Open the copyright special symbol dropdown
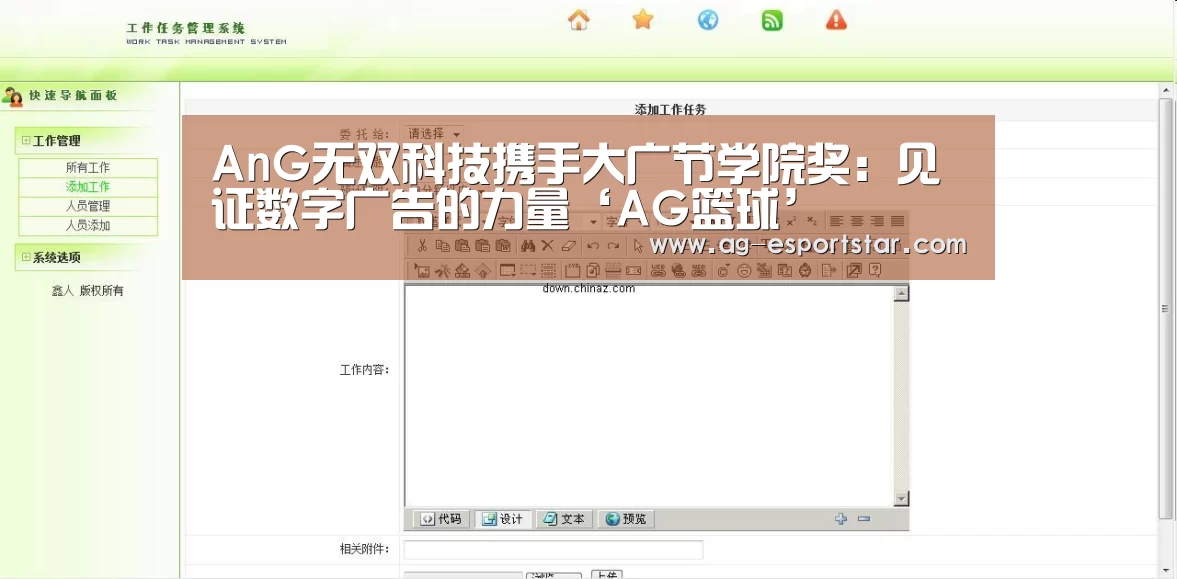 pos(723,270)
